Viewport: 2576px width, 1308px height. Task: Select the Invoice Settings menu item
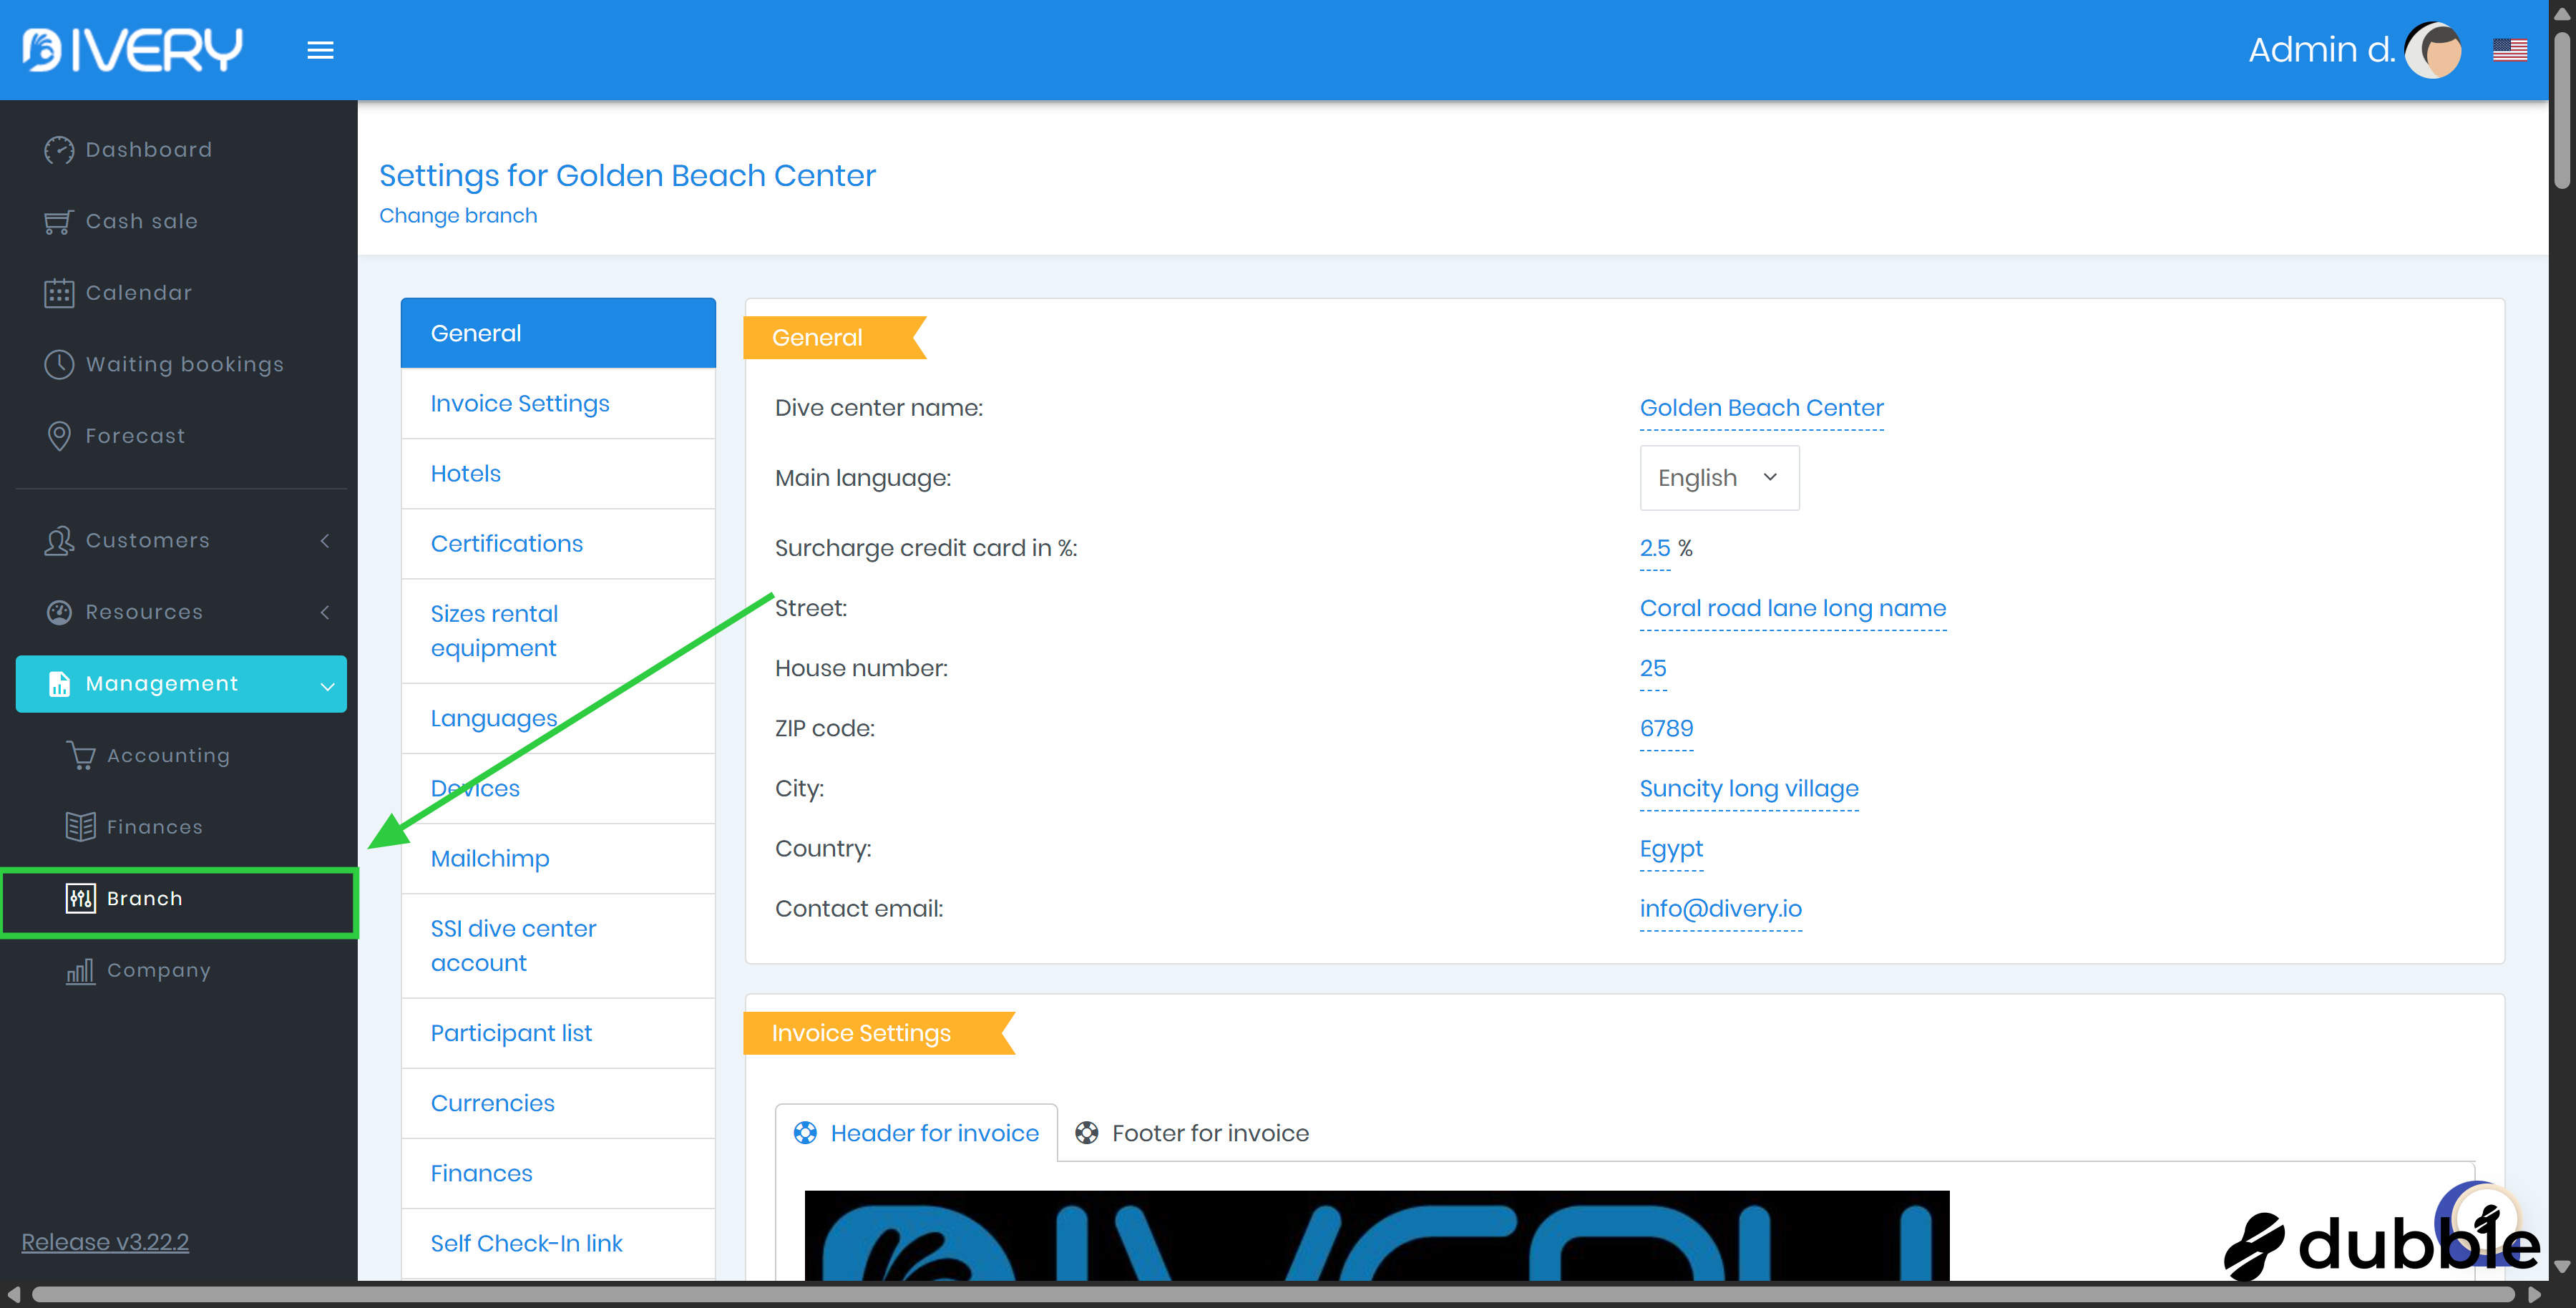[520, 403]
